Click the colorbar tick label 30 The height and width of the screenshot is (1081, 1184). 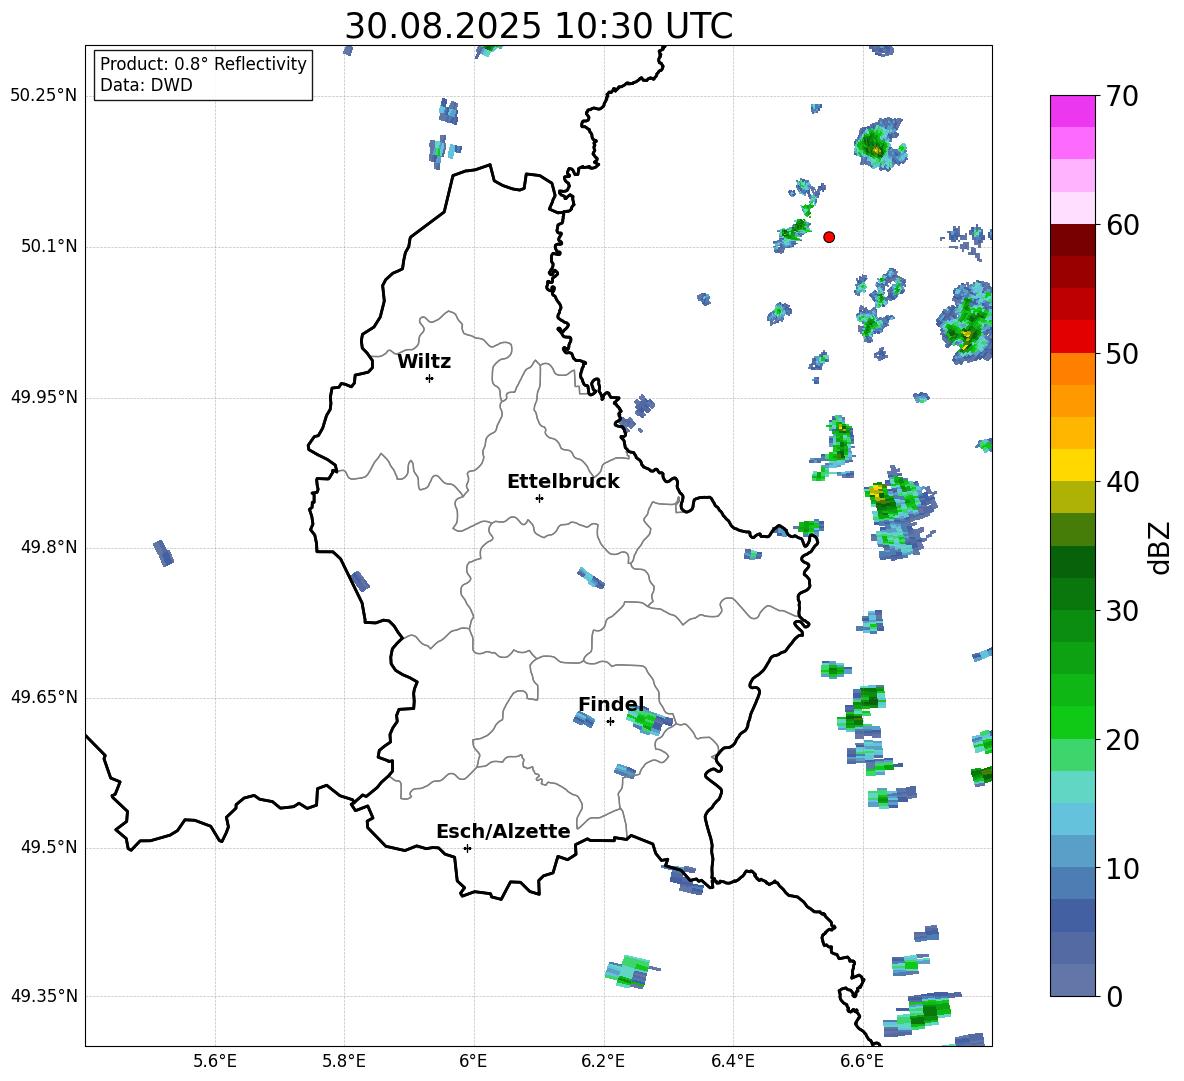tap(1122, 611)
